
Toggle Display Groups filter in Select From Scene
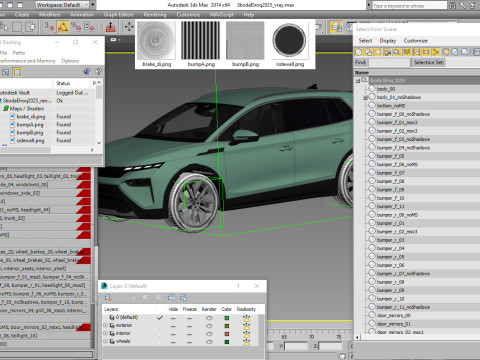[417, 52]
